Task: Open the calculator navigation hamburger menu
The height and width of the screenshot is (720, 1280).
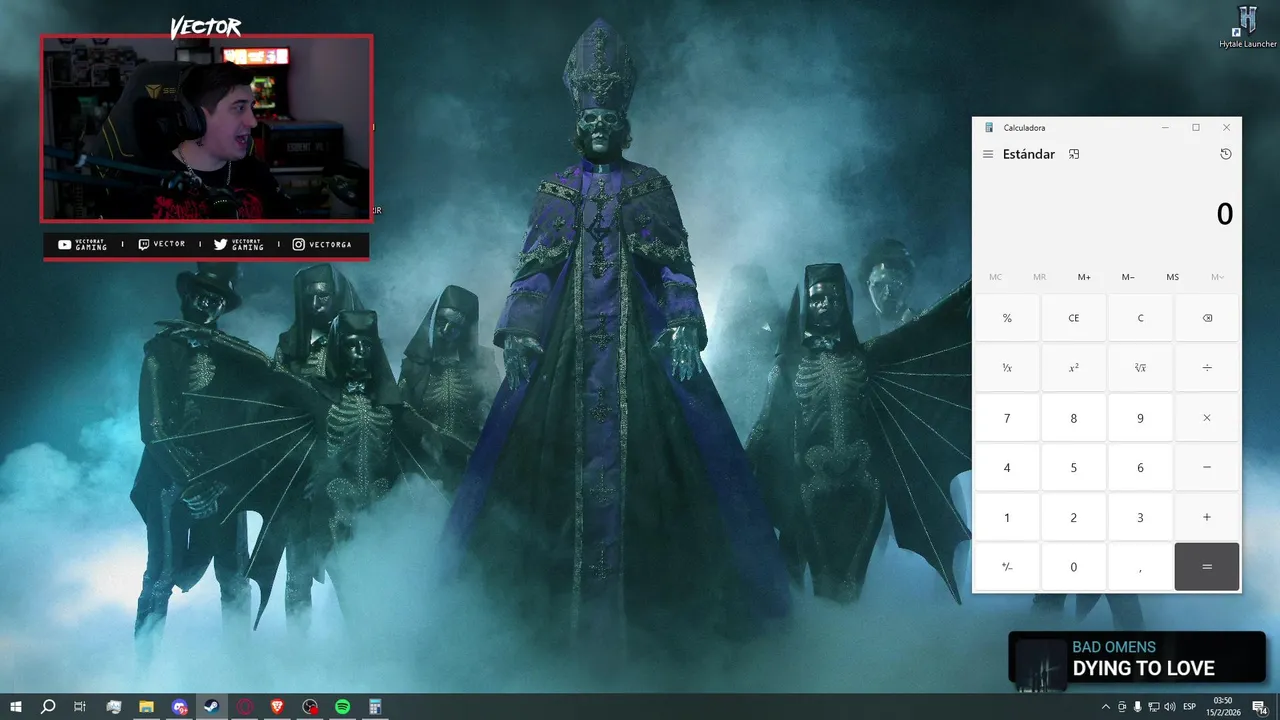Action: click(988, 154)
